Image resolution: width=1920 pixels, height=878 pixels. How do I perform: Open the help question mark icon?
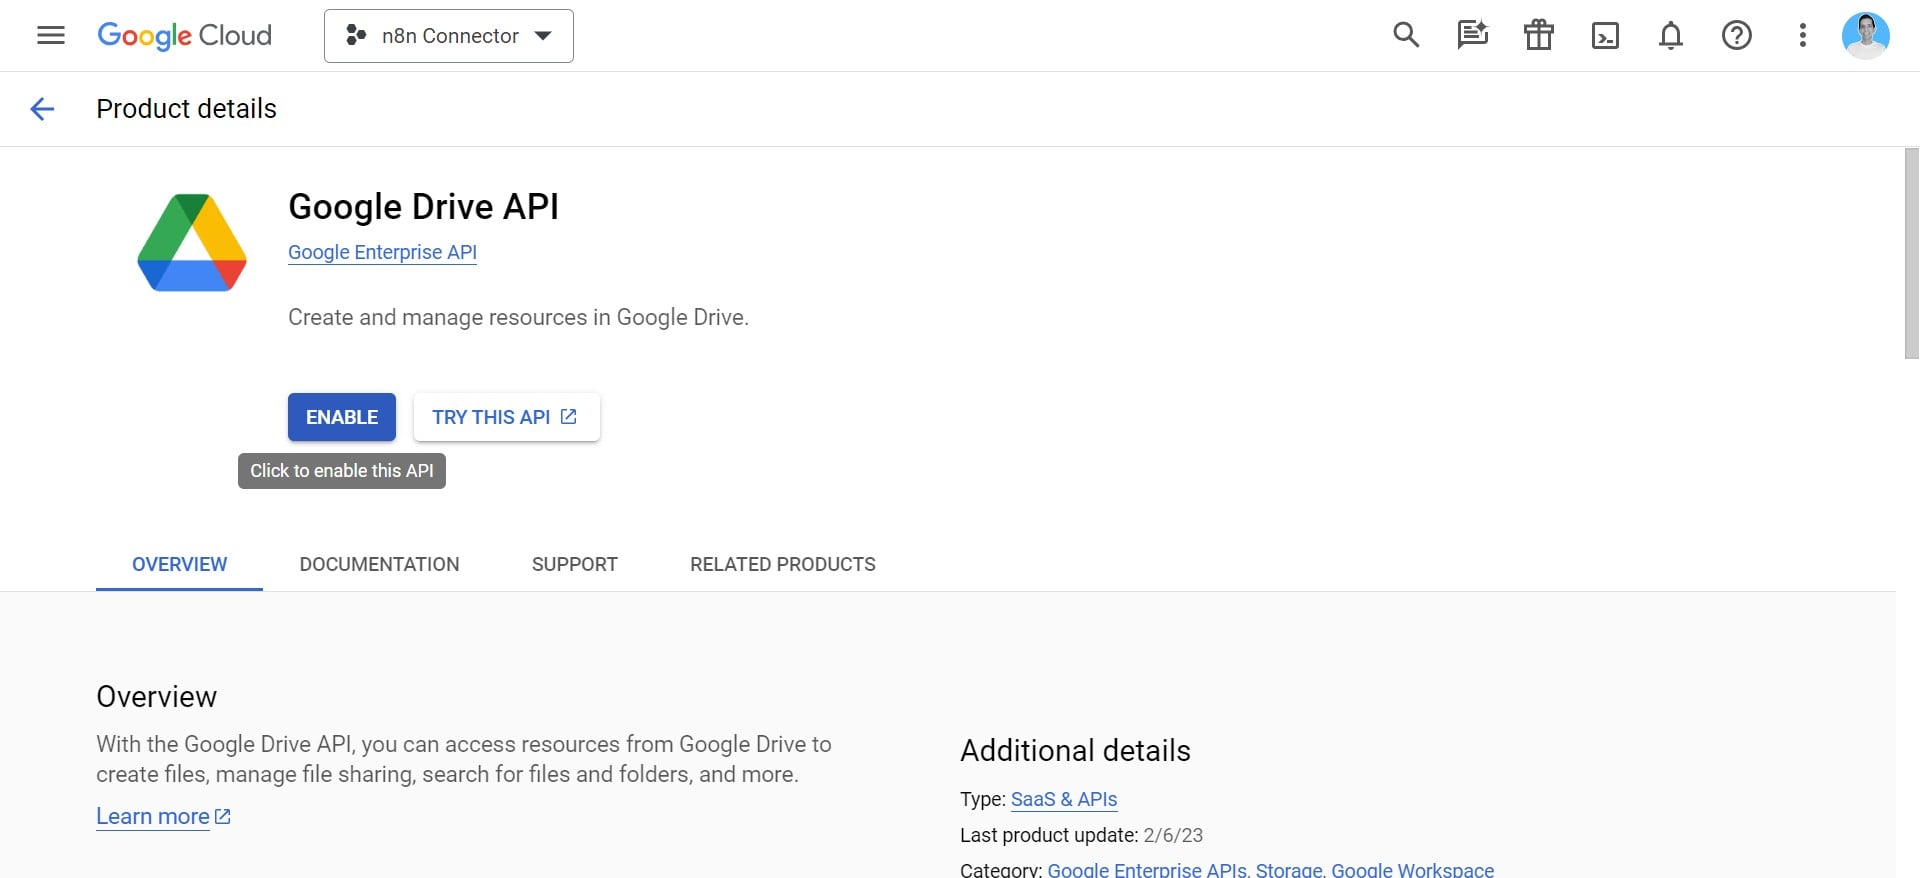pos(1737,36)
